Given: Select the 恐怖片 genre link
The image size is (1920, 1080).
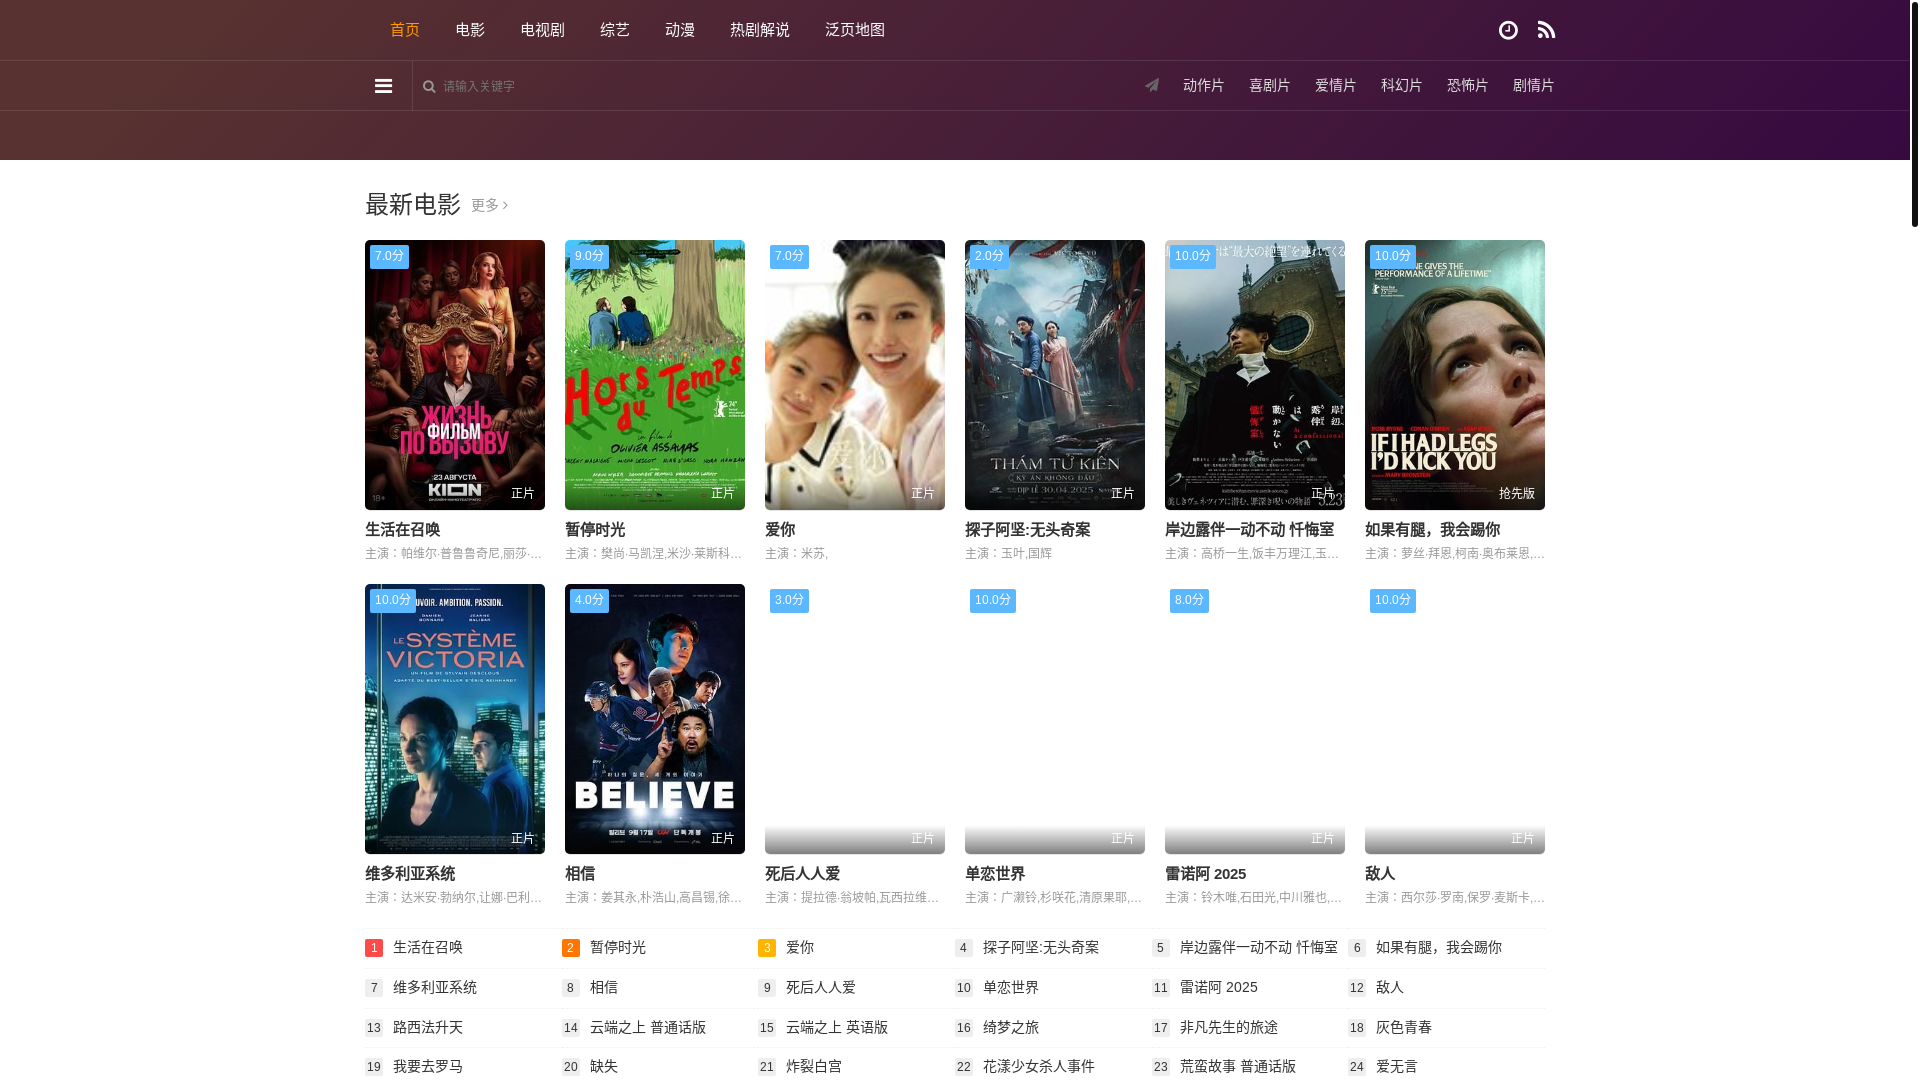Looking at the screenshot, I should [1467, 85].
